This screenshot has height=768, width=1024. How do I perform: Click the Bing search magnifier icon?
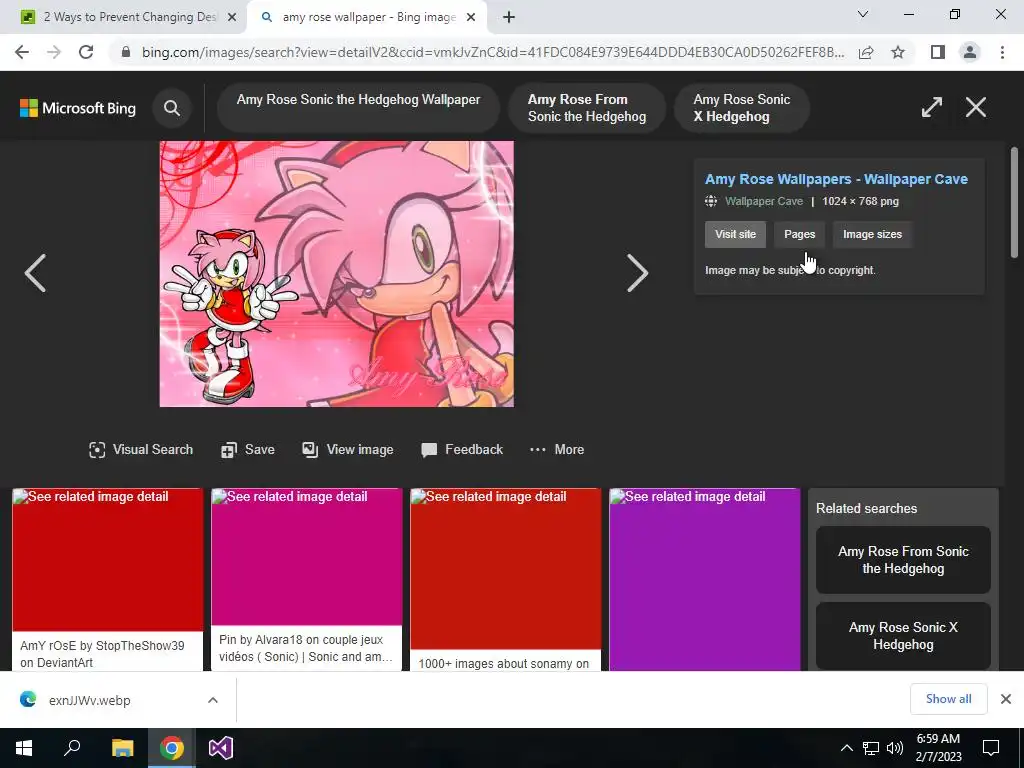click(x=172, y=108)
